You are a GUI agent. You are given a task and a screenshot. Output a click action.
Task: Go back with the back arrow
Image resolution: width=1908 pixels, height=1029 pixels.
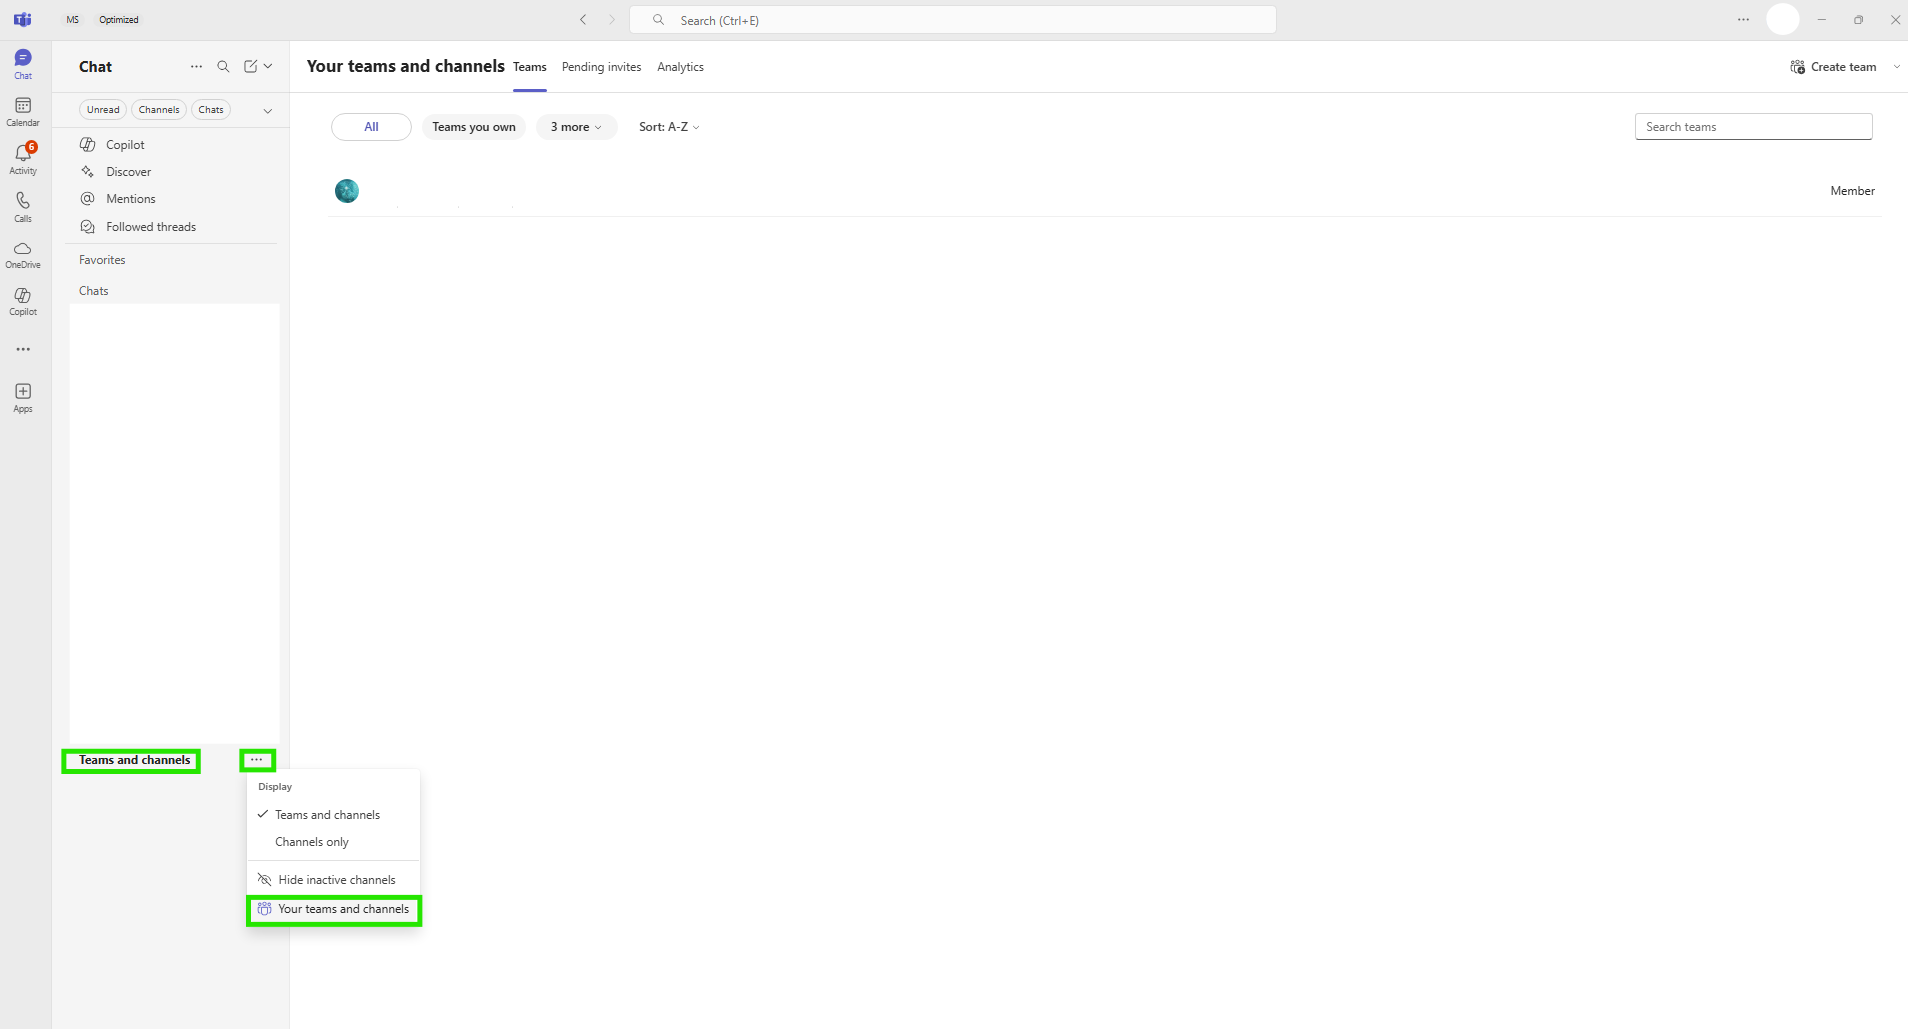(583, 20)
